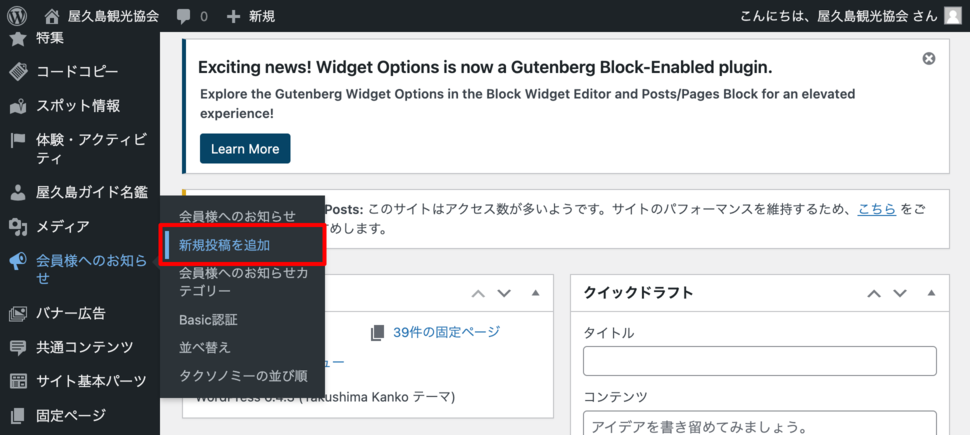Screen dimensions: 970x435
Task: Click the plus icon next to 新規
Action: (x=233, y=17)
